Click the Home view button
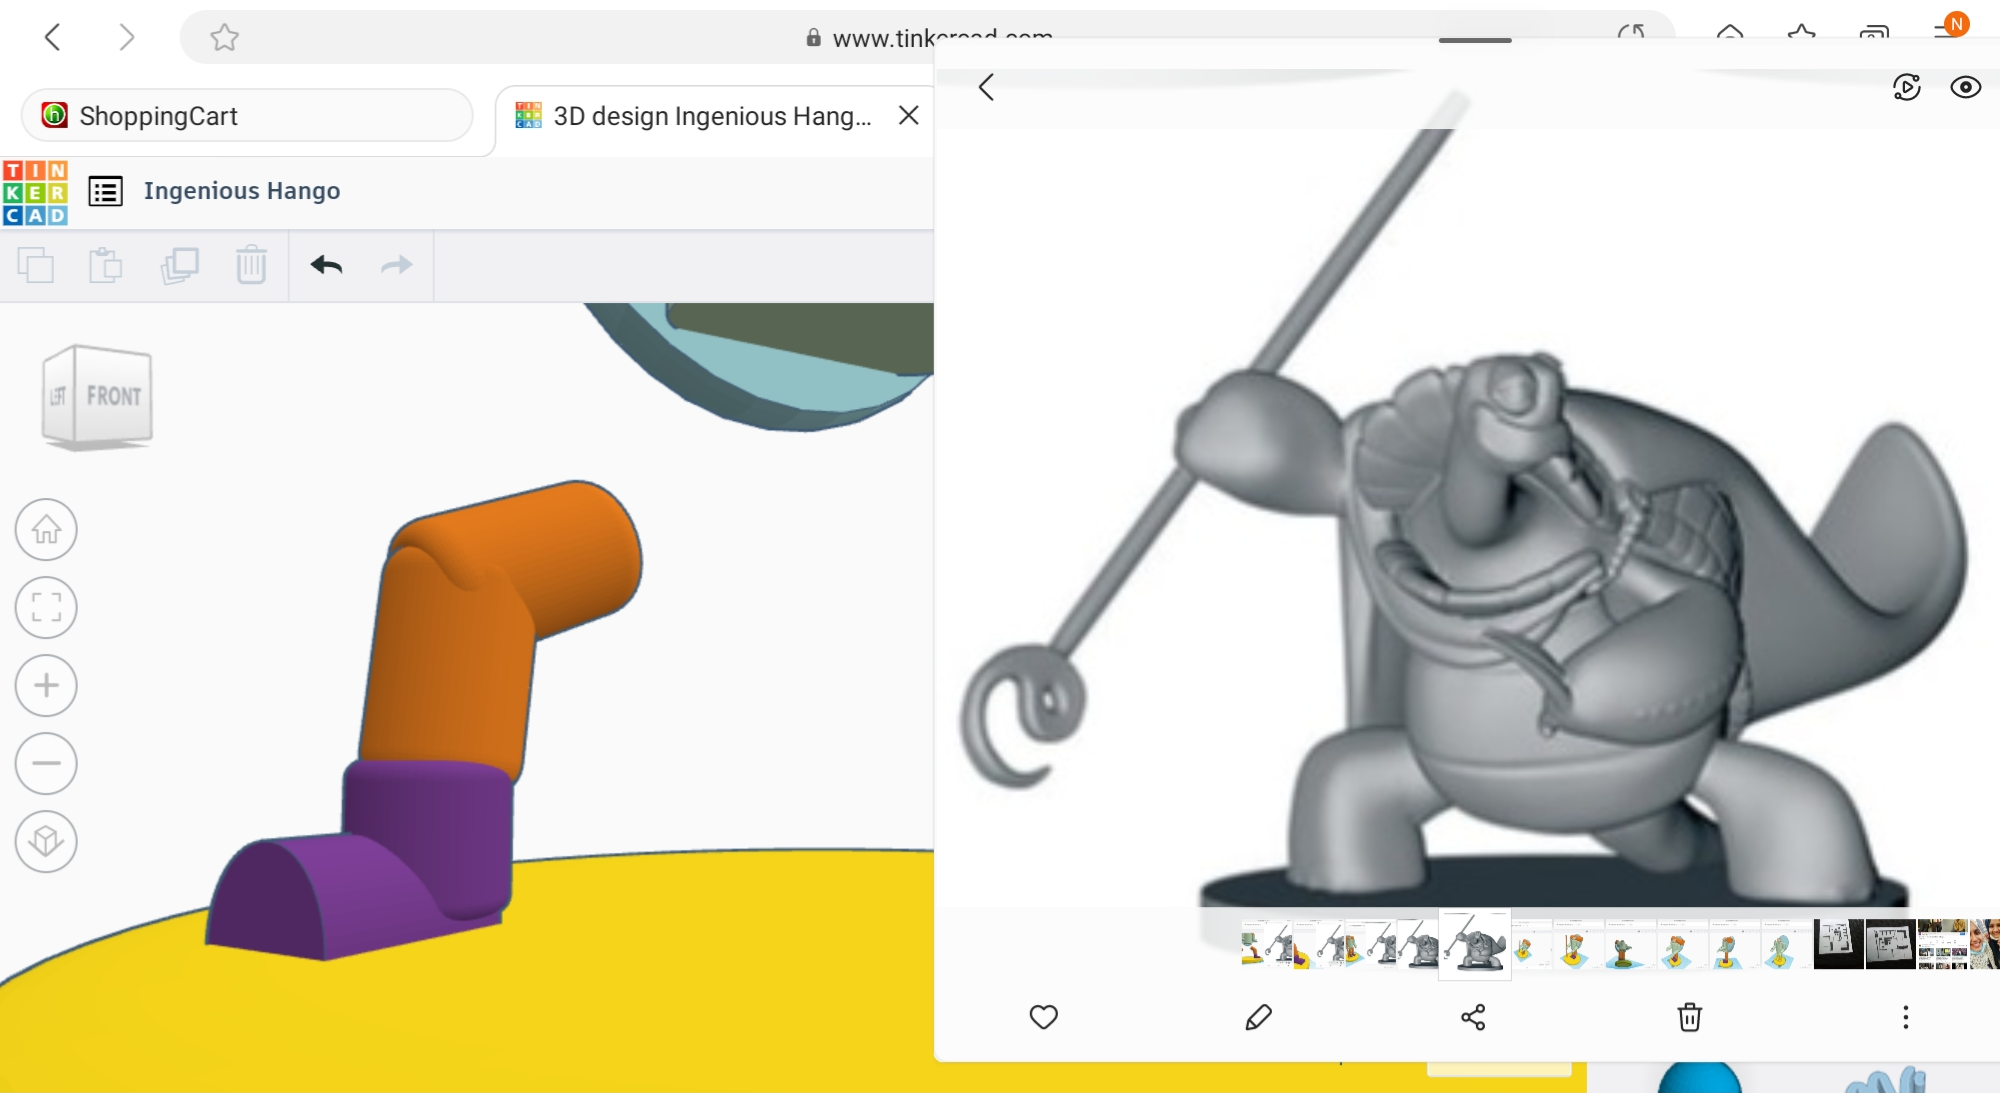Screen dimensions: 2000x1093 (x=46, y=529)
